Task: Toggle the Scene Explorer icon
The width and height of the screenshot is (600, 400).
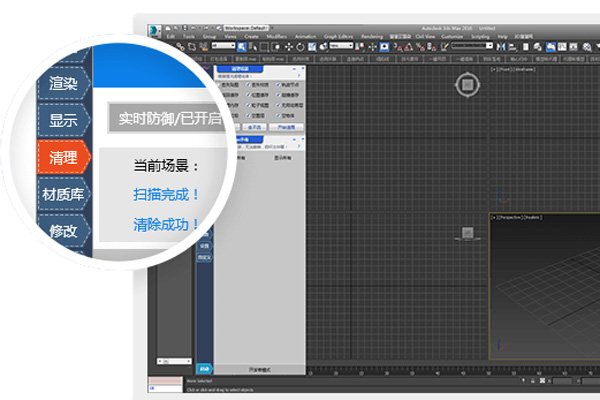Action: (525, 46)
